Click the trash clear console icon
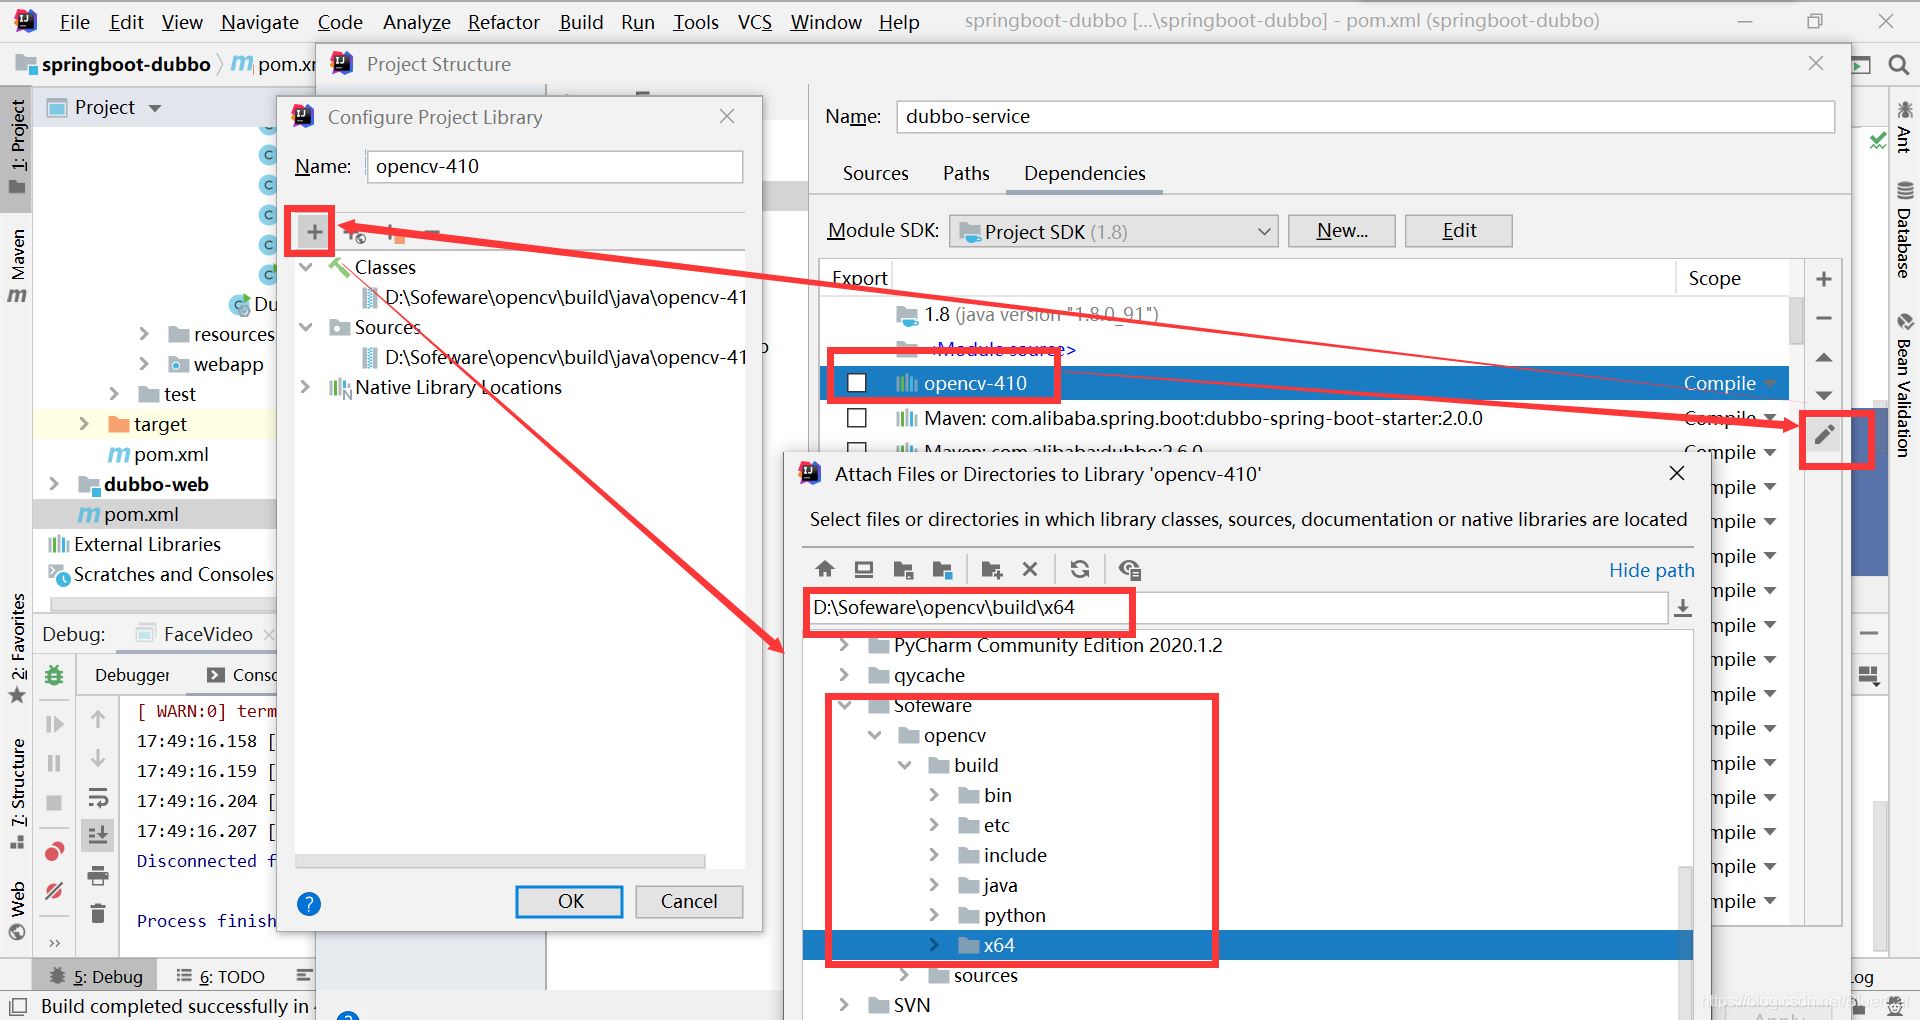The image size is (1920, 1020). coord(98,913)
